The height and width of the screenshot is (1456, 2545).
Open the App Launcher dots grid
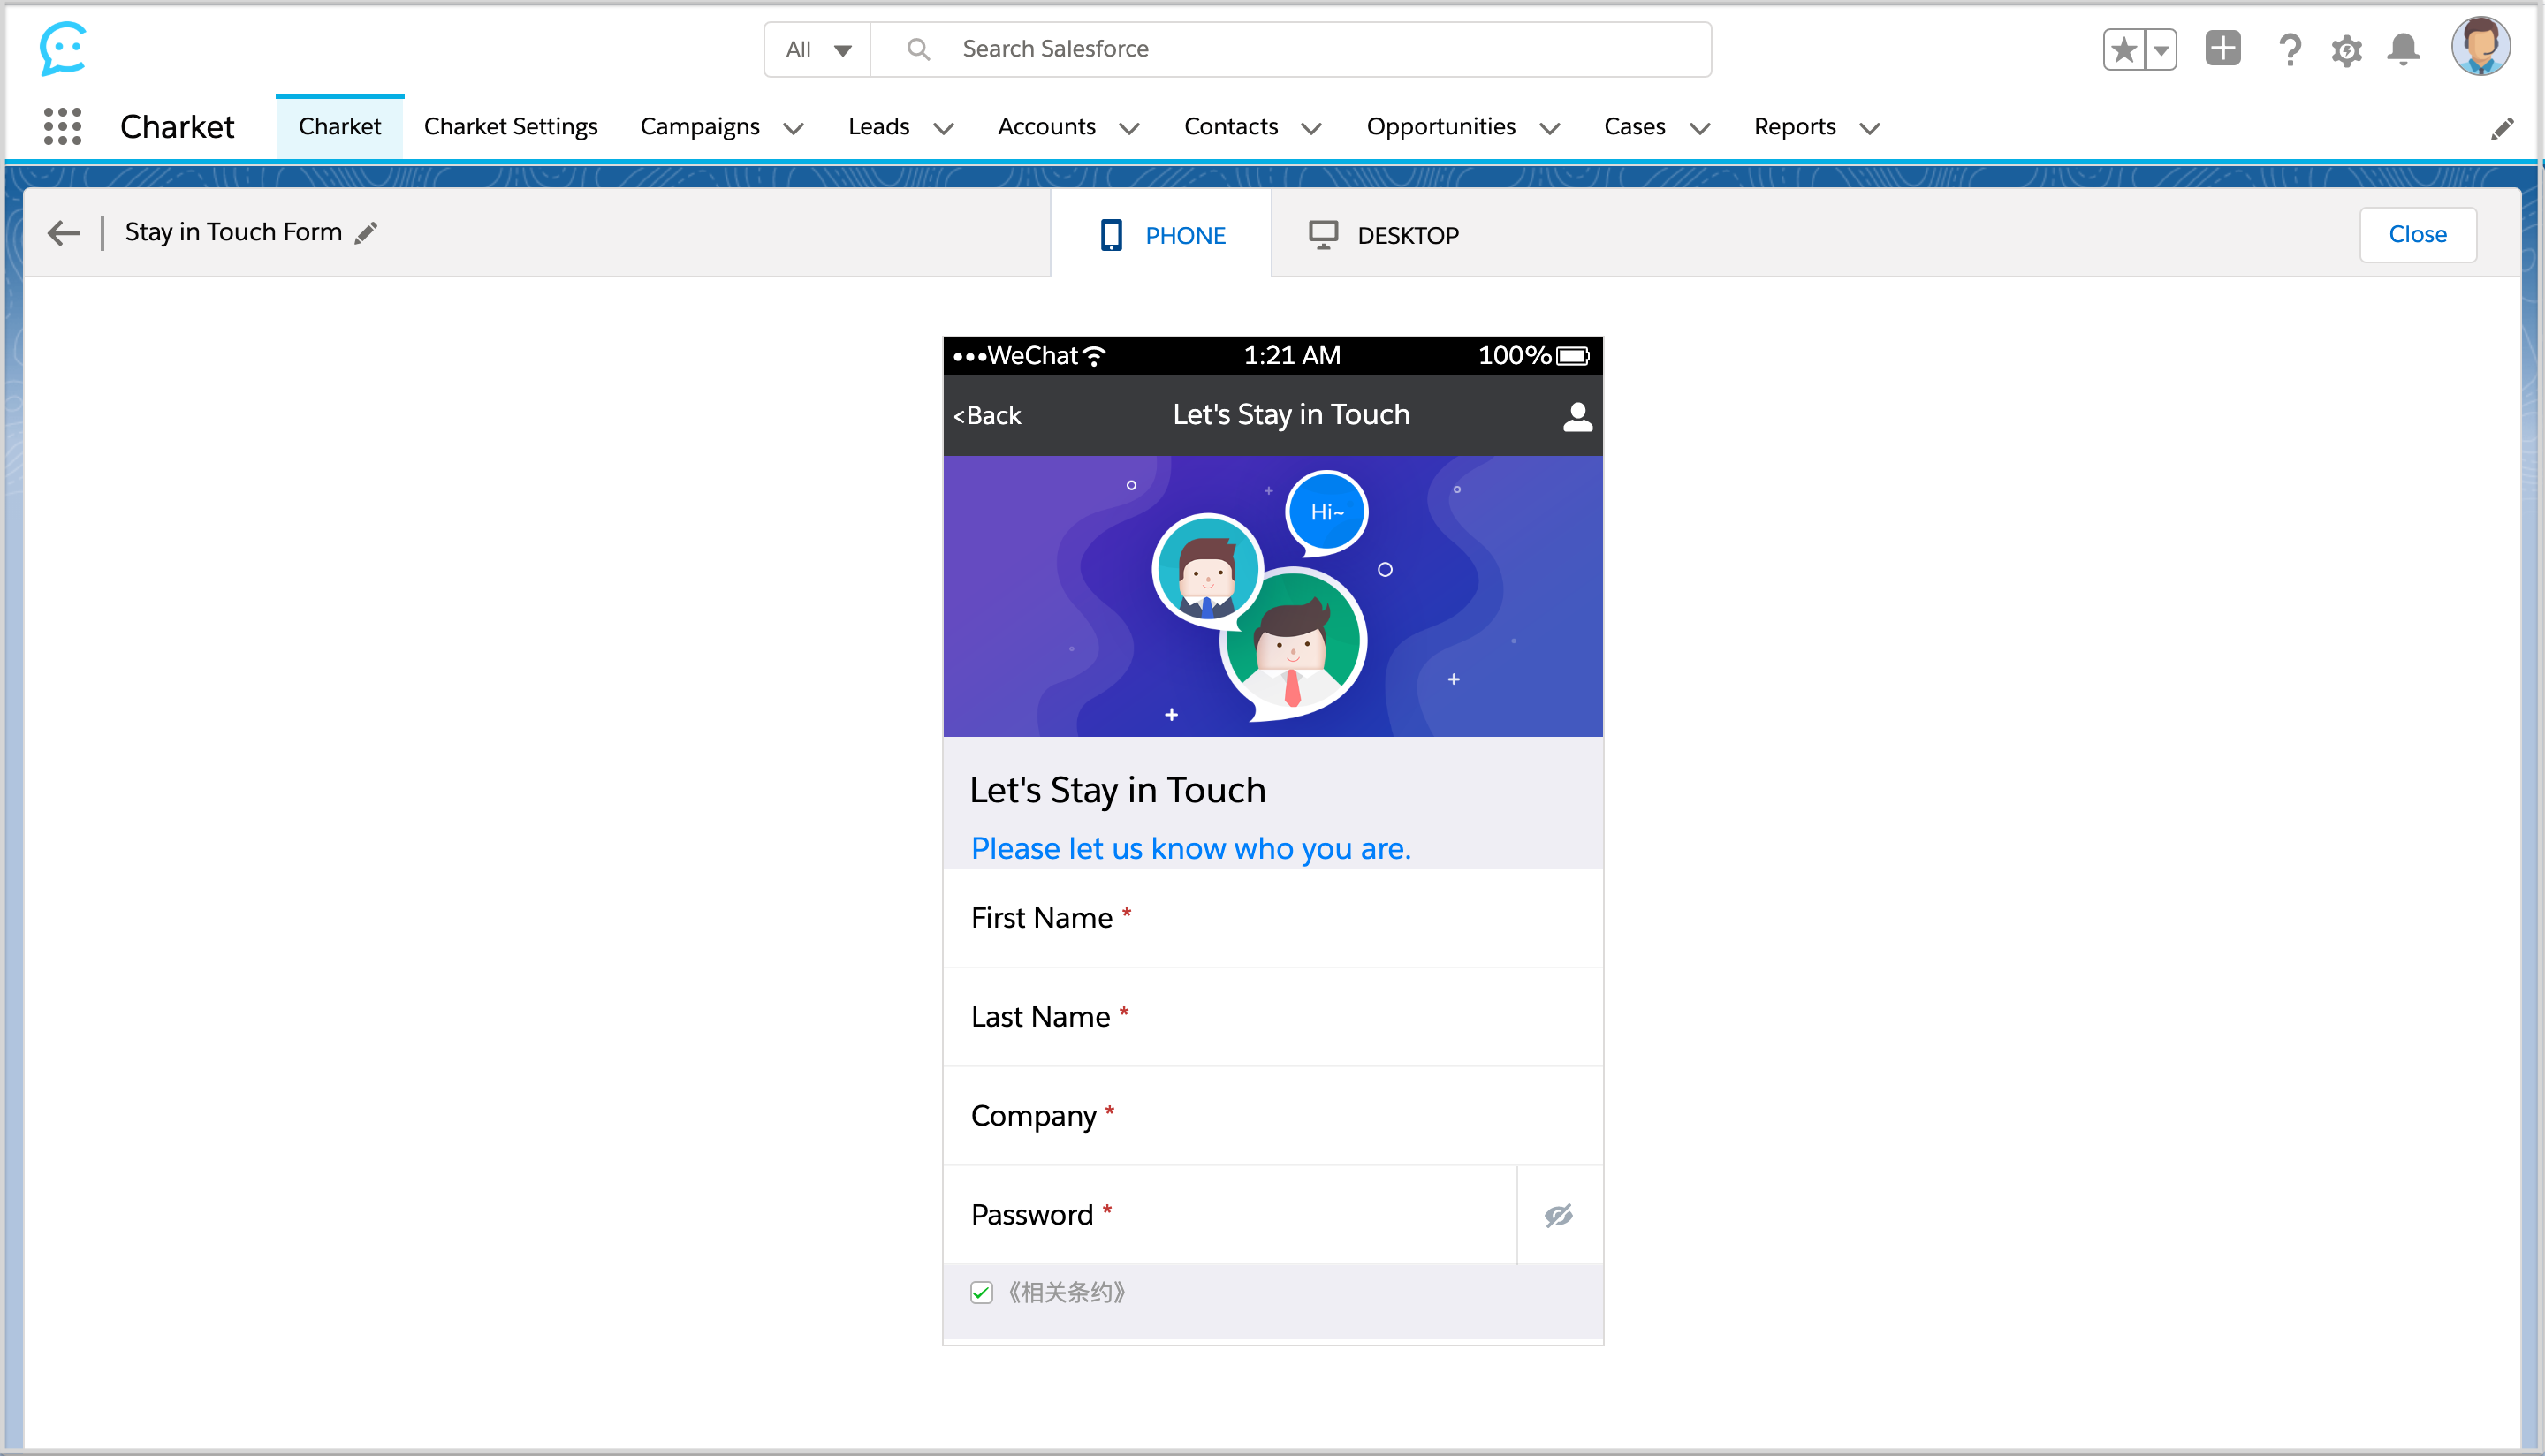point(62,126)
